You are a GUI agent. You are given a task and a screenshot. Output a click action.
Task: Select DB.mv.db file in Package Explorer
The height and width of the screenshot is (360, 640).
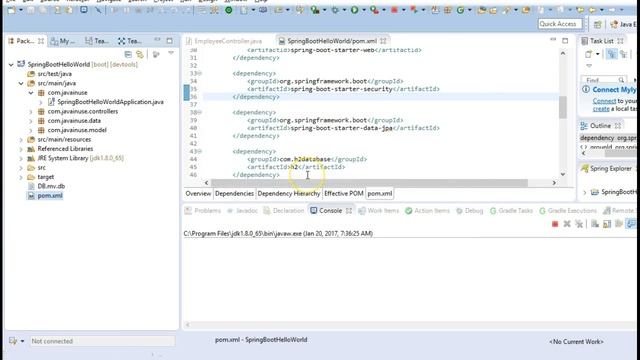click(x=51, y=186)
